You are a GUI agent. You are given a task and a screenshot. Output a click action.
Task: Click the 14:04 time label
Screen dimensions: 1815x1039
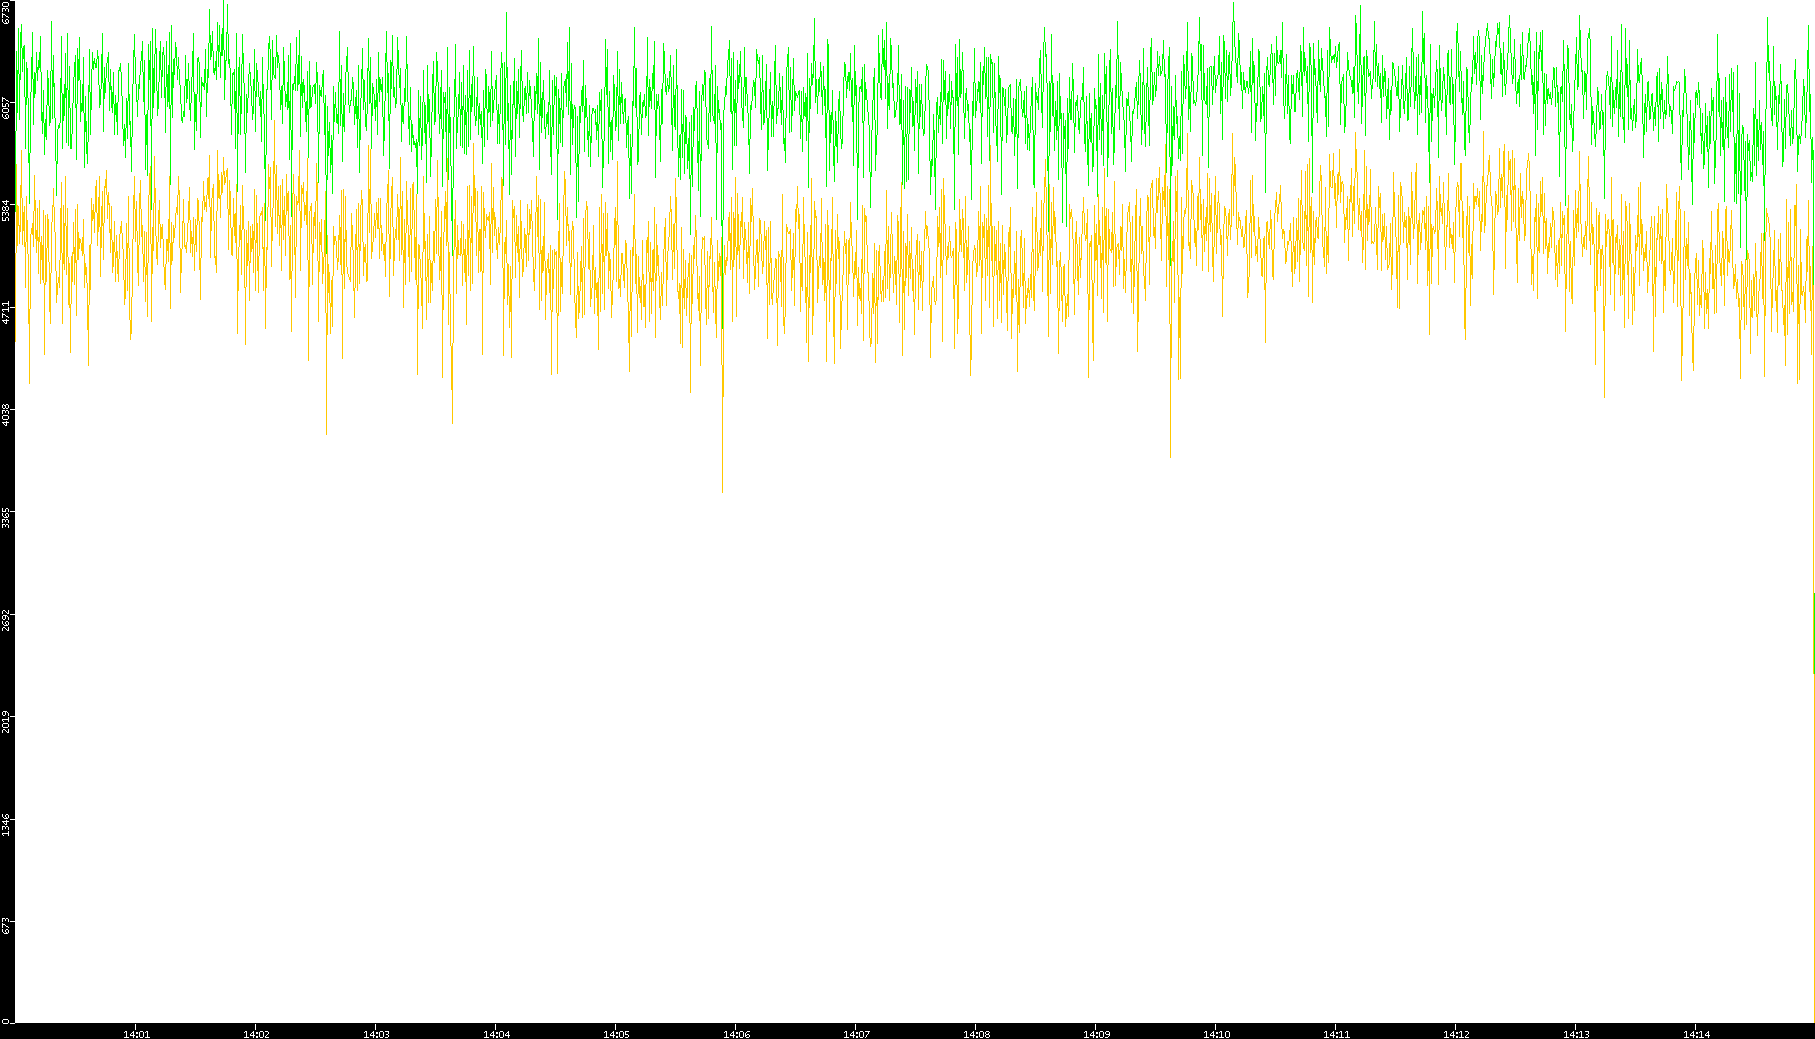(496, 1034)
